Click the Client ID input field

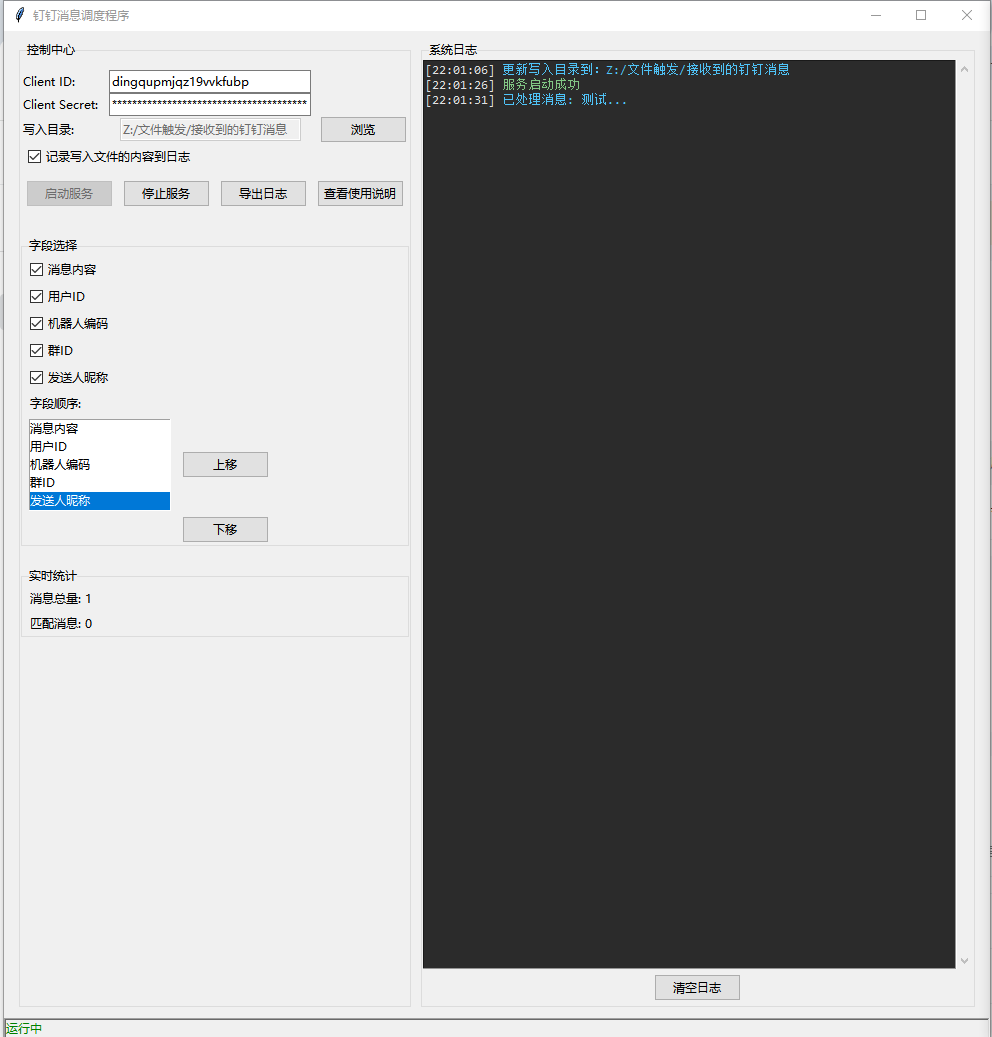pos(209,82)
